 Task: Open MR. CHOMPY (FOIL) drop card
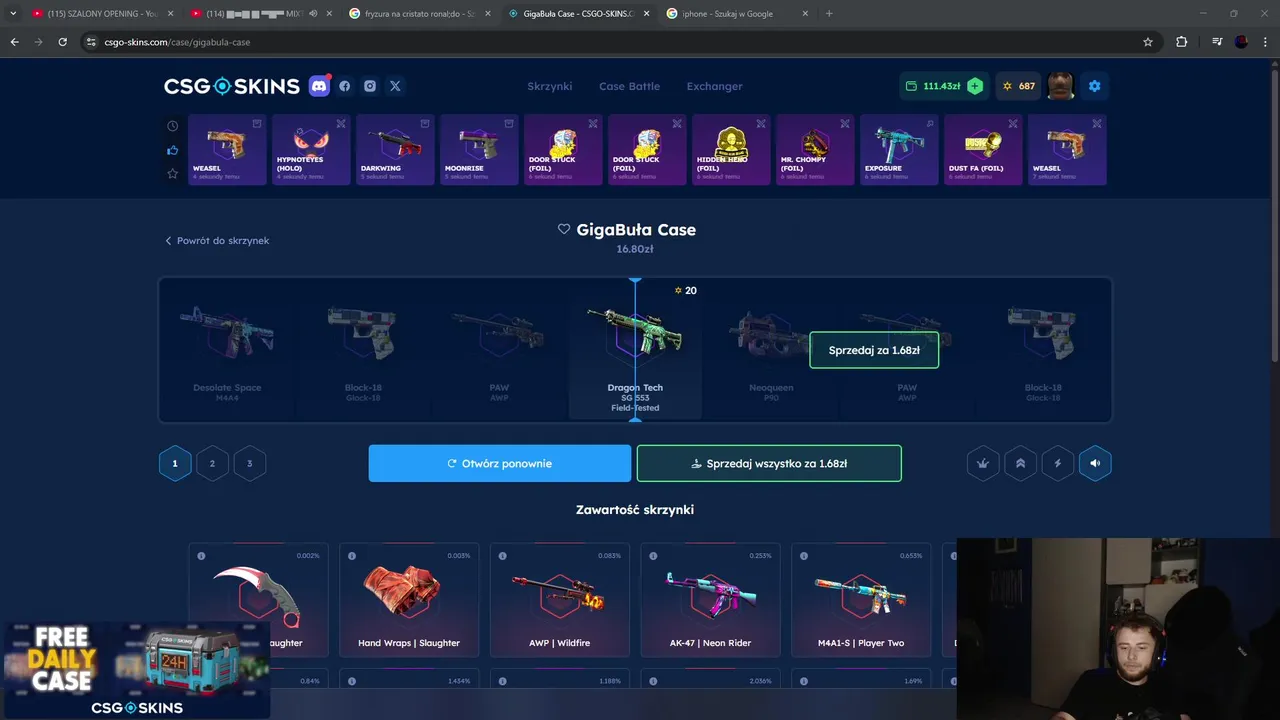click(815, 150)
